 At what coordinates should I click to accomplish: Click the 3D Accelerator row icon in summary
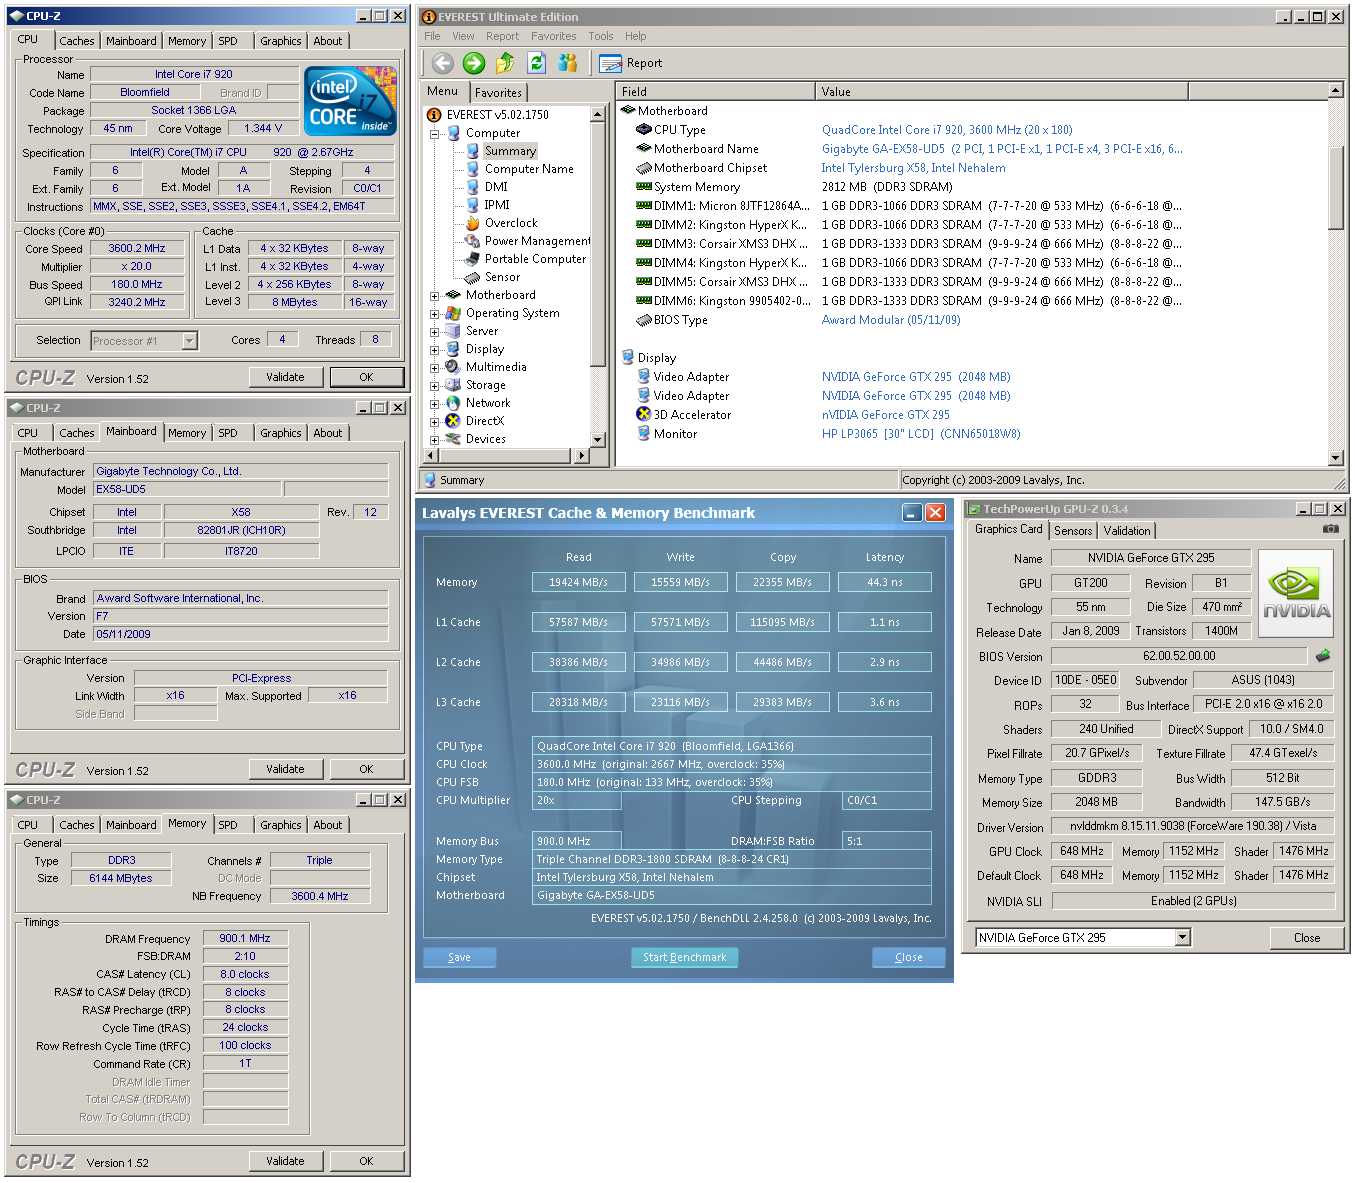(x=644, y=414)
